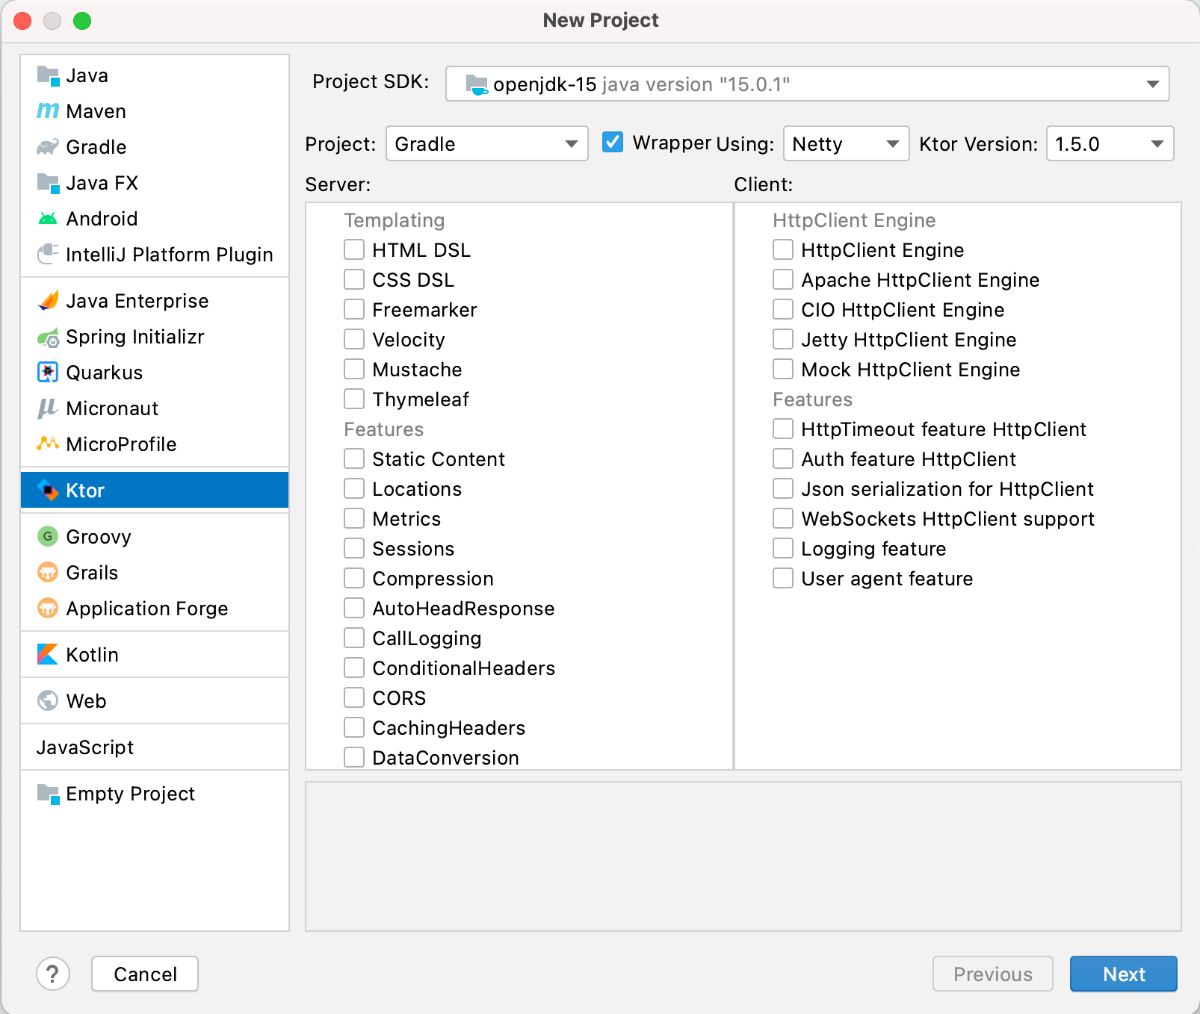Tick the Sessions server feature
The height and width of the screenshot is (1014, 1200).
click(x=354, y=549)
